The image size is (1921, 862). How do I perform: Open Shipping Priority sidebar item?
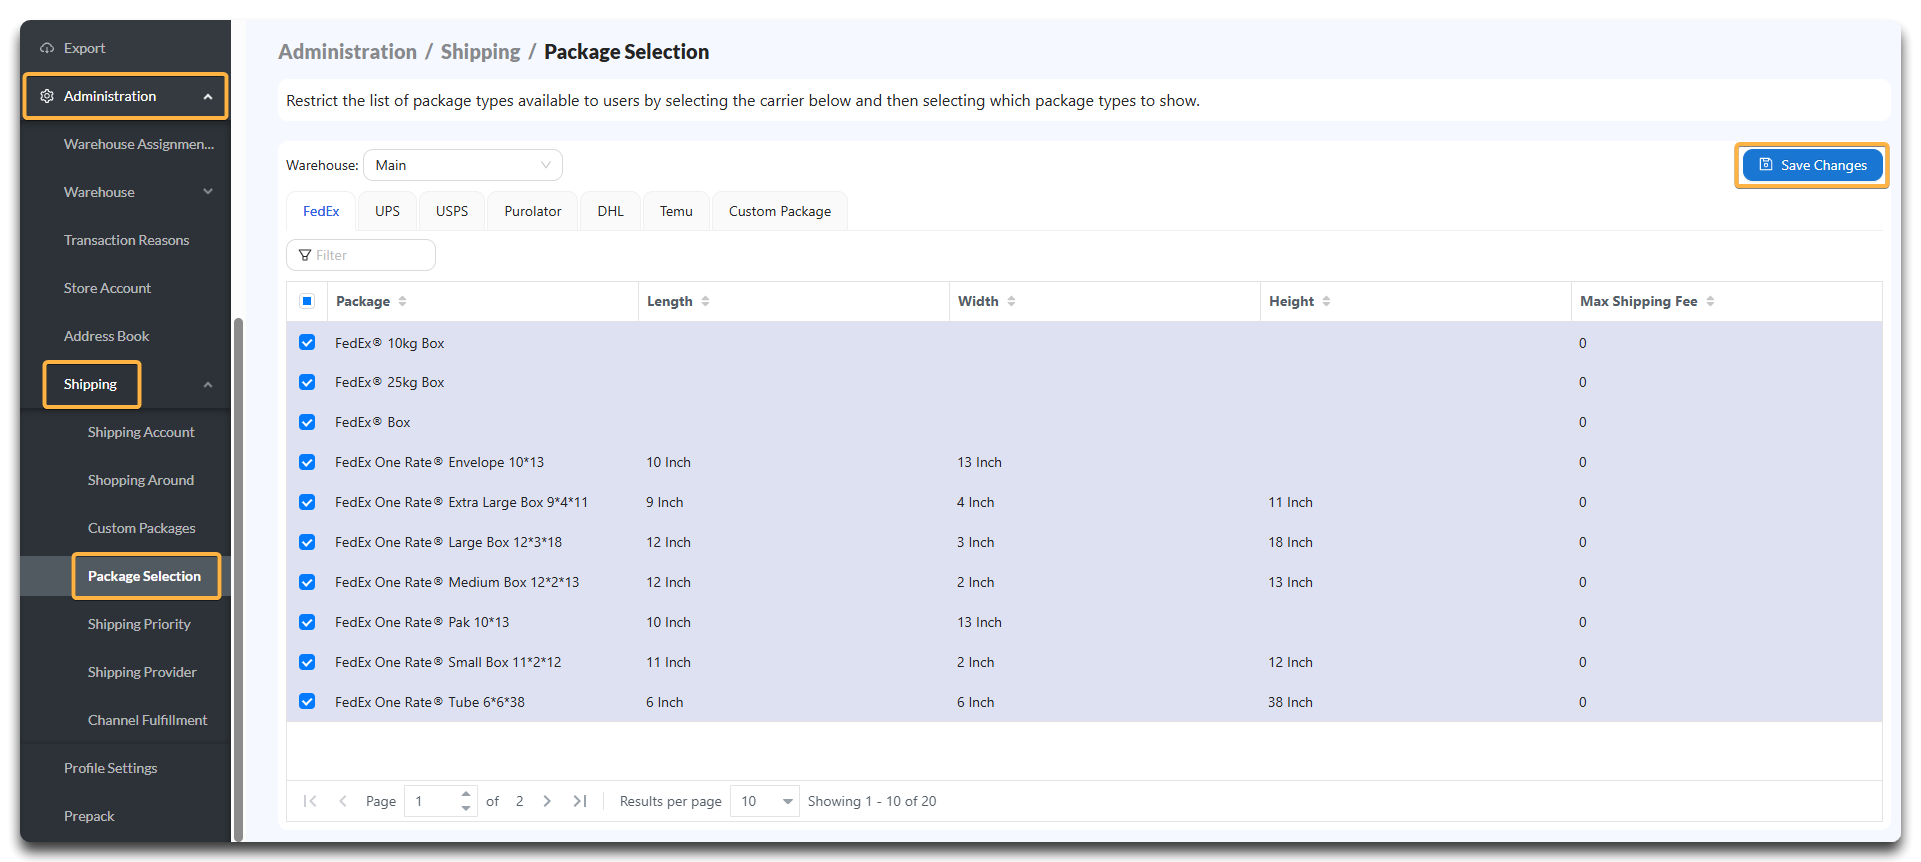tap(139, 624)
